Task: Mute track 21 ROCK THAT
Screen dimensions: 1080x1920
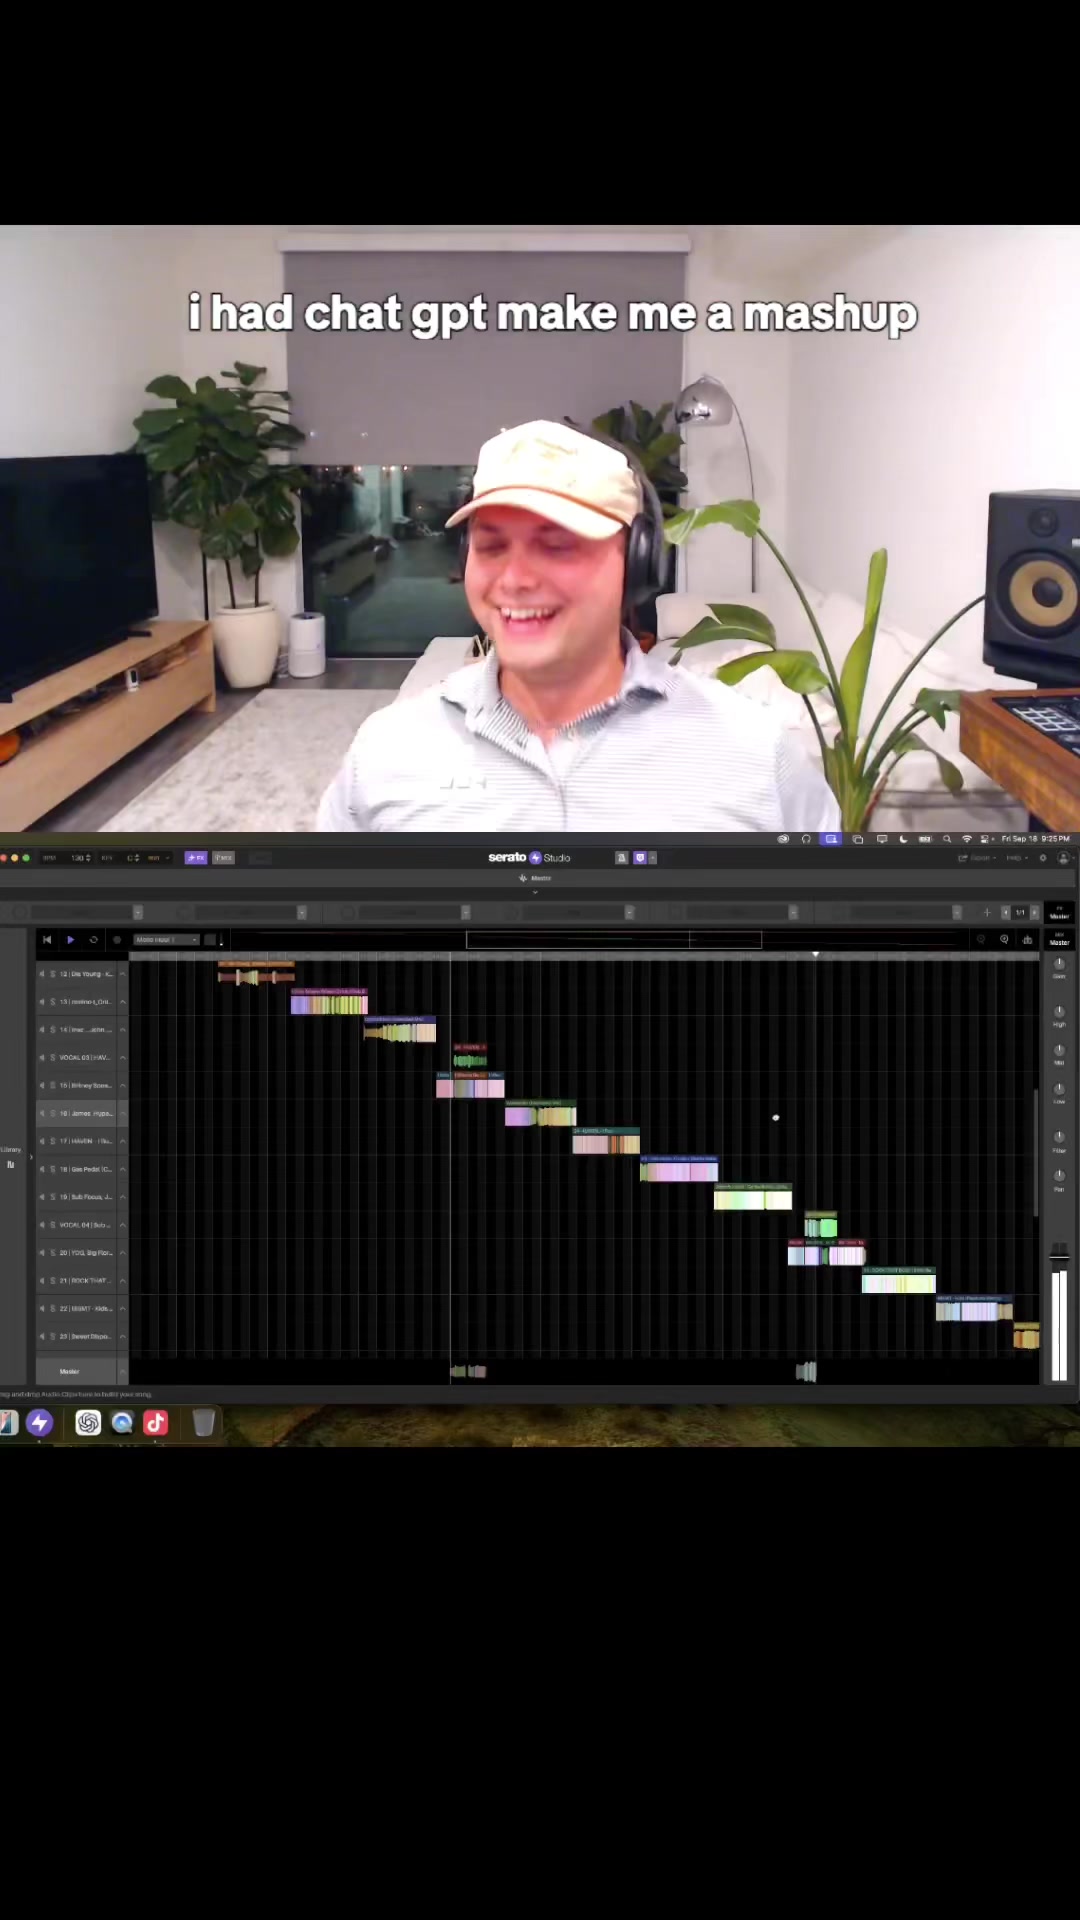Action: click(x=42, y=1281)
